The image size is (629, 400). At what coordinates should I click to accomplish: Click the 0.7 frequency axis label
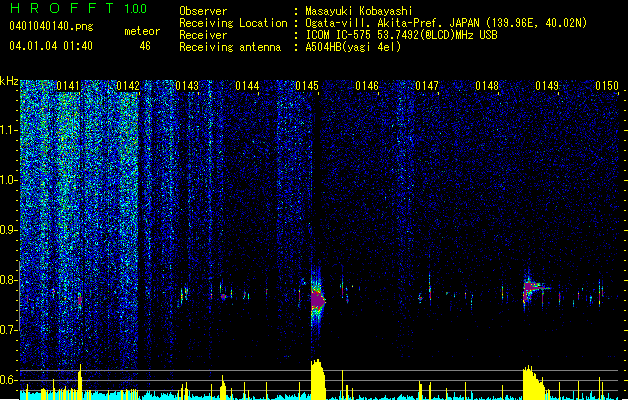tap(8, 330)
